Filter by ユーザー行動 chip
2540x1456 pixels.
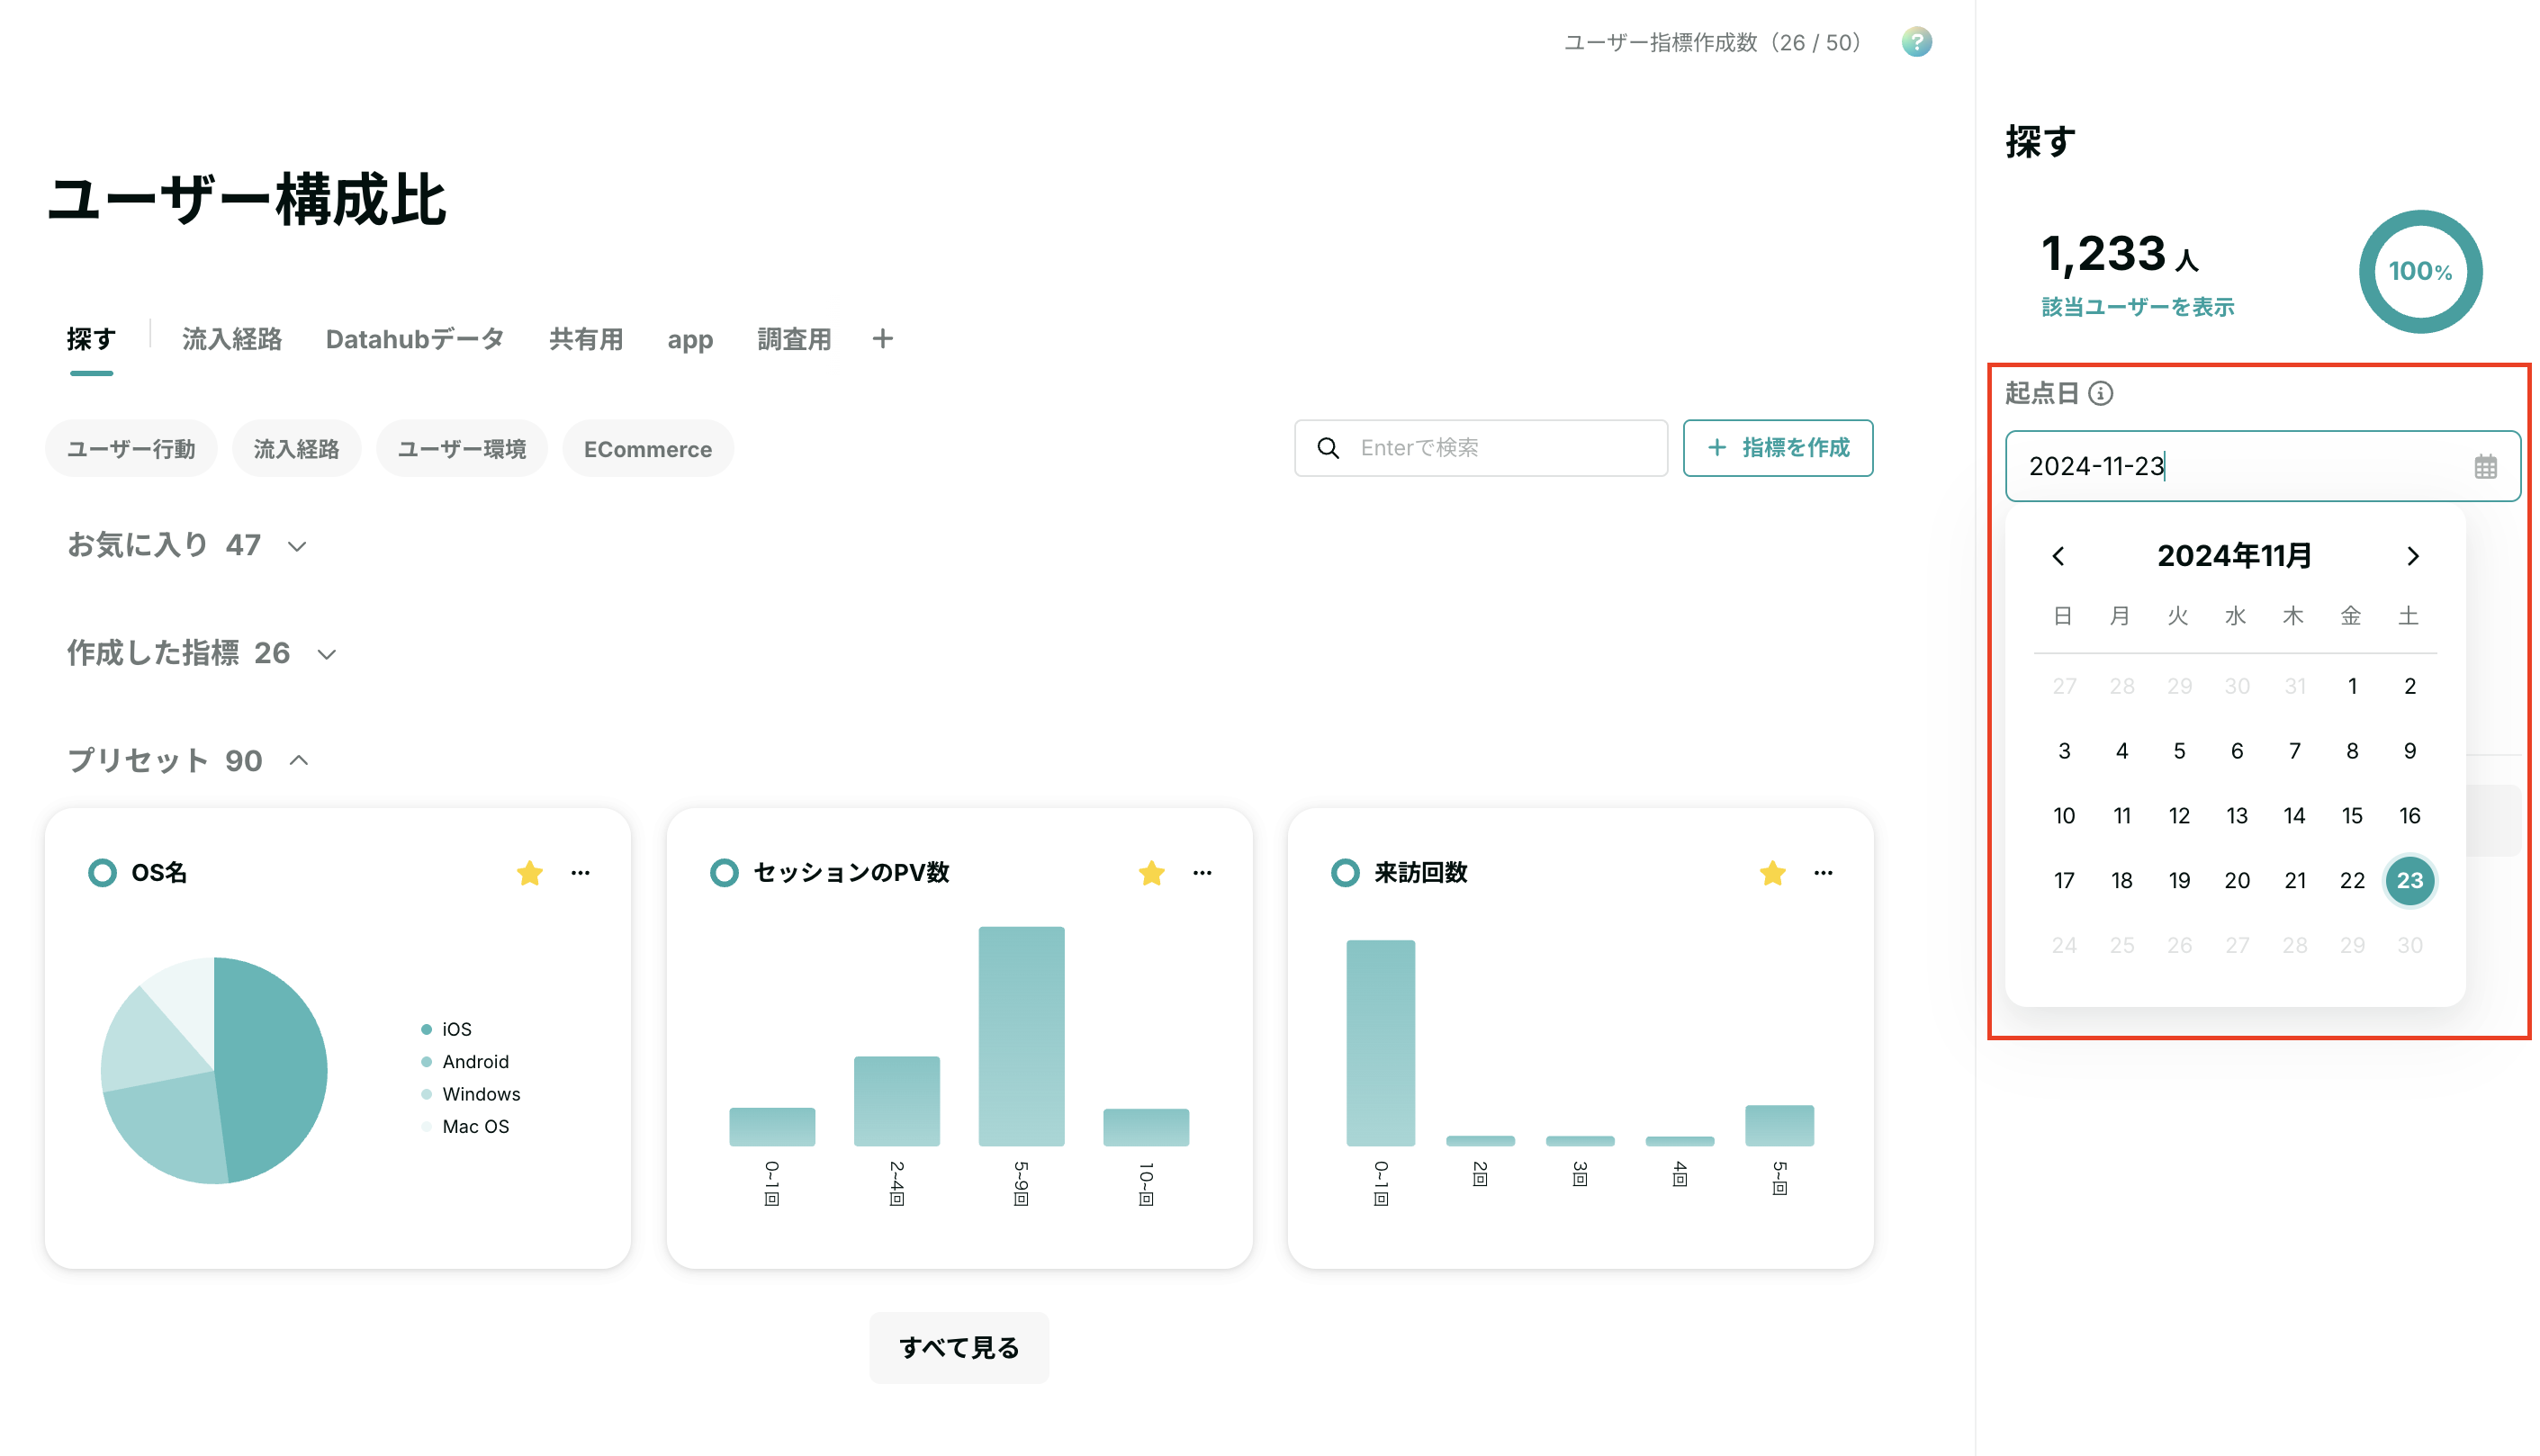tap(131, 449)
